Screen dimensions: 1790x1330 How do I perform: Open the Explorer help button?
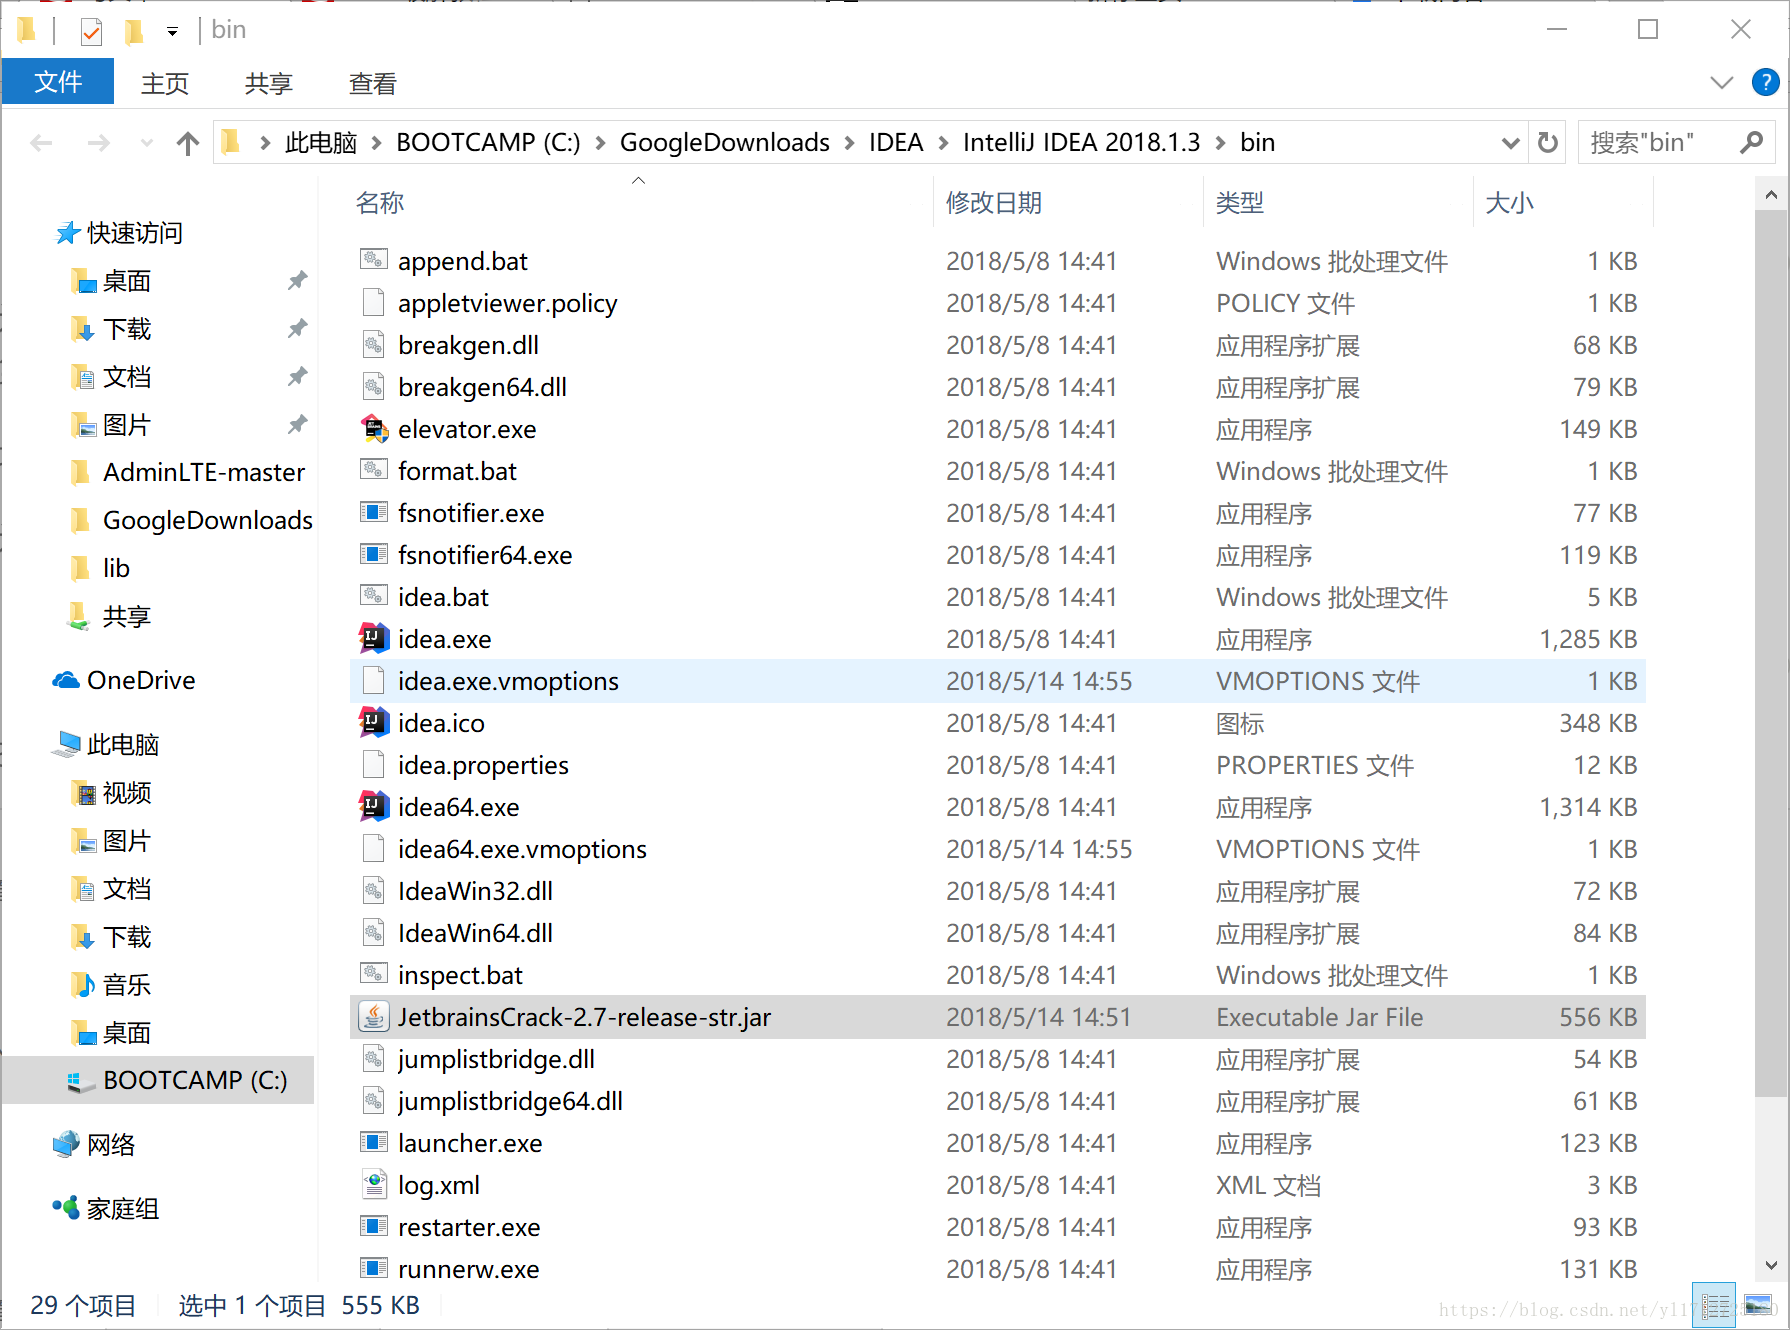pyautogui.click(x=1765, y=83)
